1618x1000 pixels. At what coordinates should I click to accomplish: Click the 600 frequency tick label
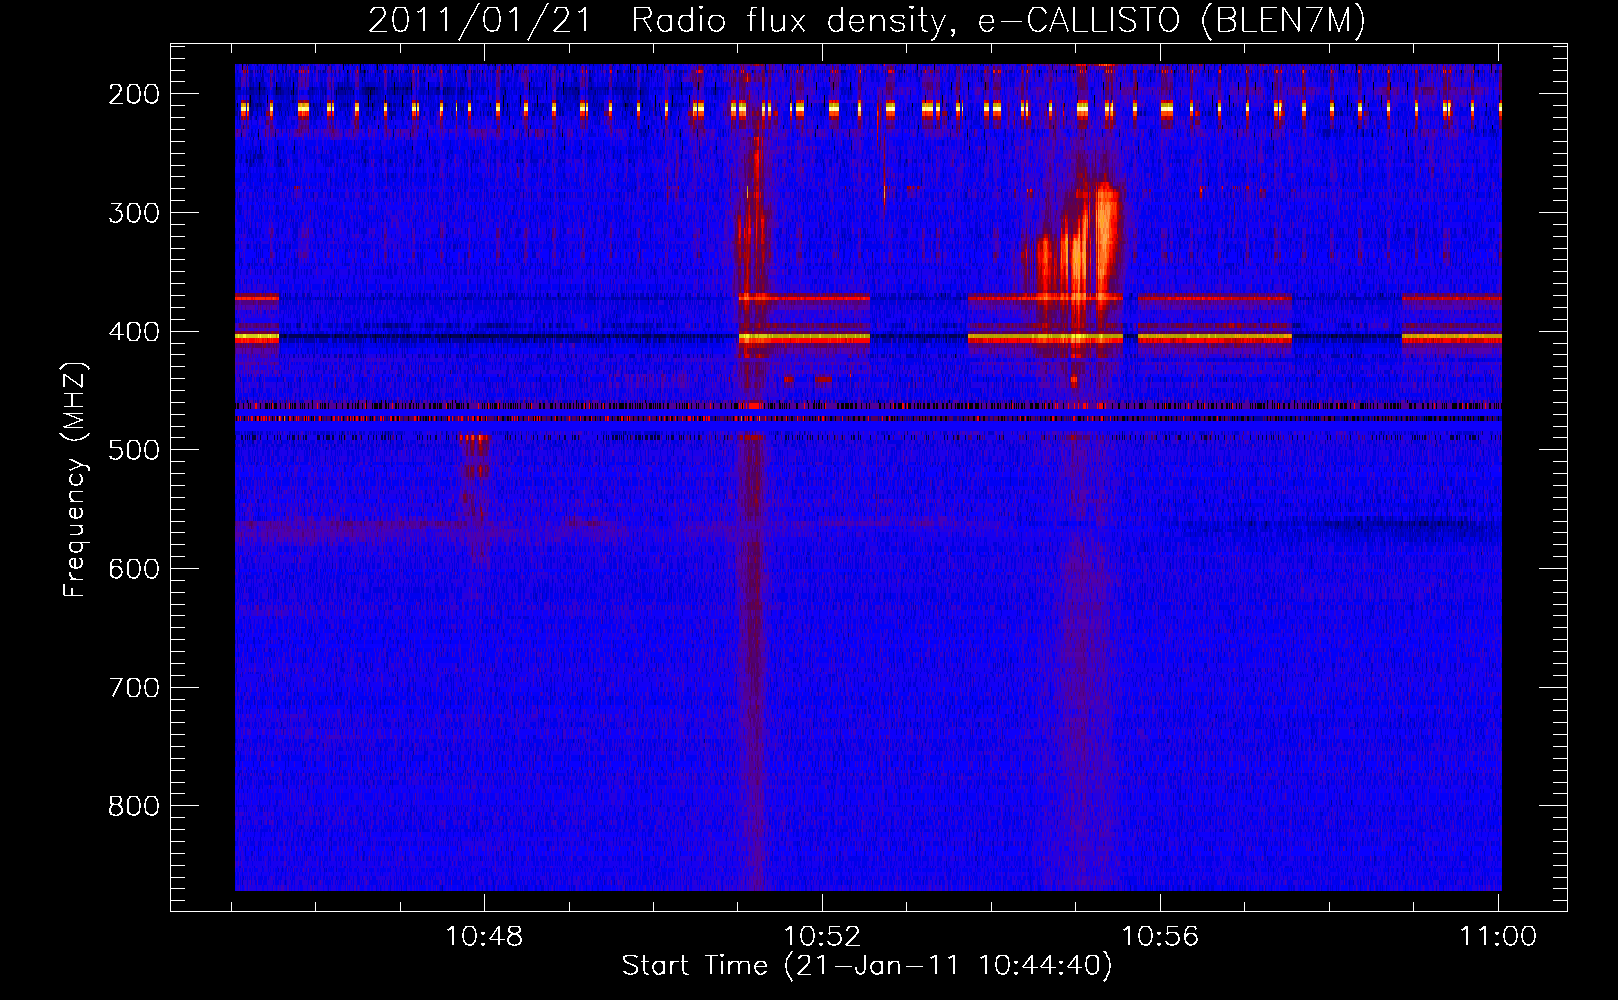pos(134,569)
